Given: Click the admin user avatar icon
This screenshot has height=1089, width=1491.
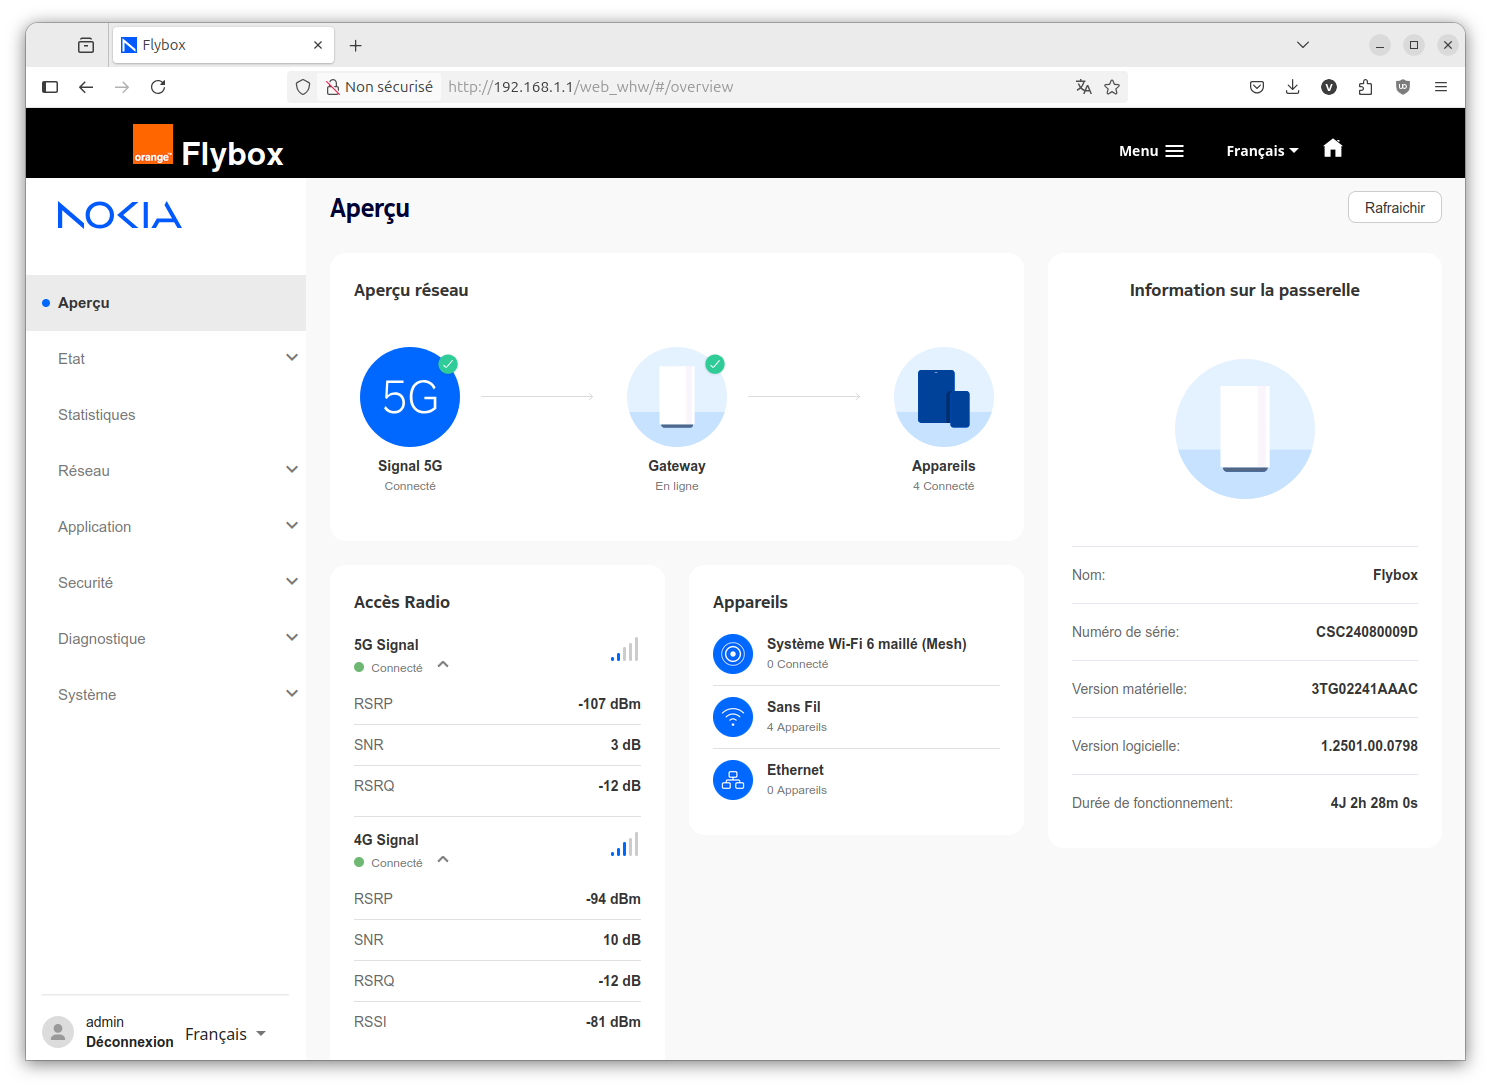Looking at the screenshot, I should click(58, 1032).
